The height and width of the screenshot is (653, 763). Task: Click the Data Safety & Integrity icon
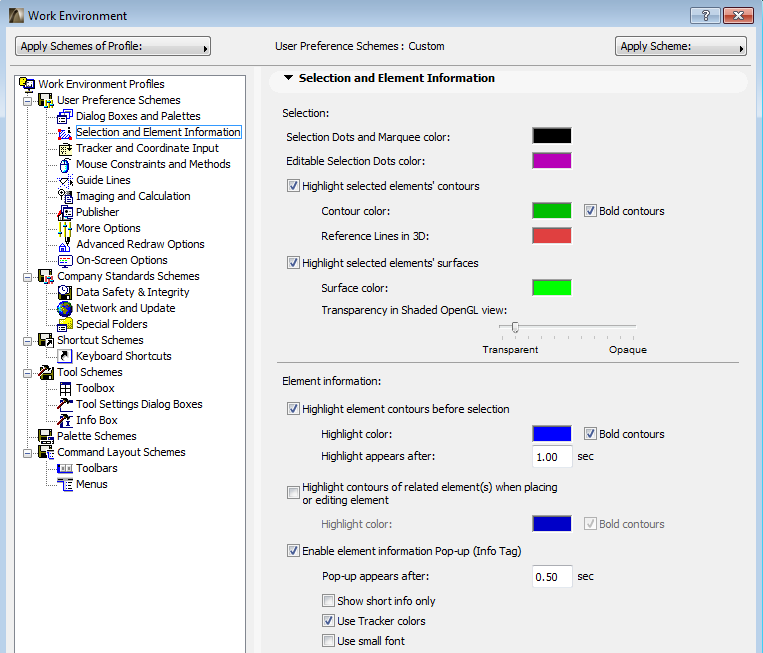pyautogui.click(x=65, y=292)
